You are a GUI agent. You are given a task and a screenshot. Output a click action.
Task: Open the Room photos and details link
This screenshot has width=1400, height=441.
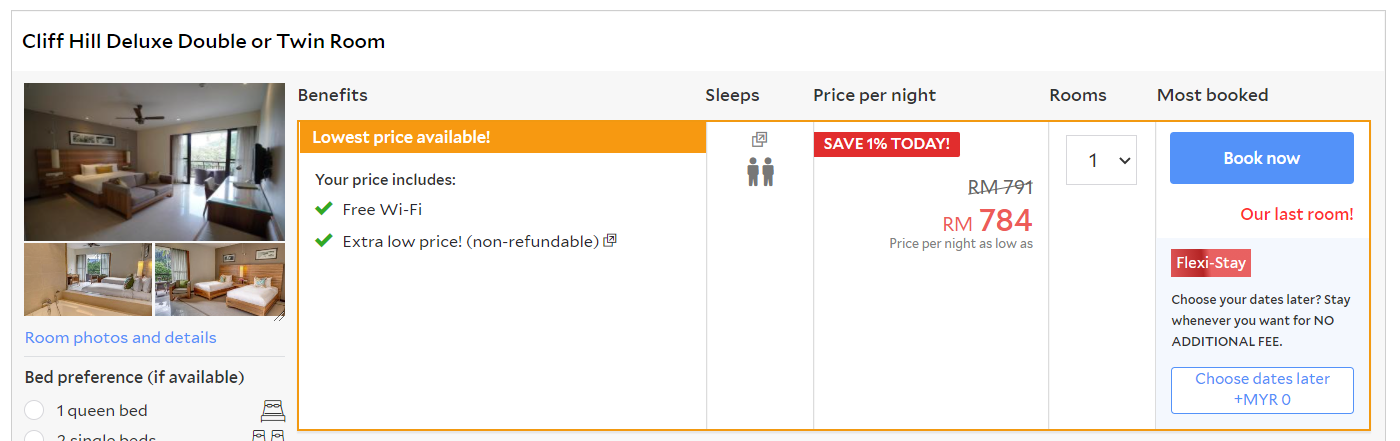click(120, 338)
